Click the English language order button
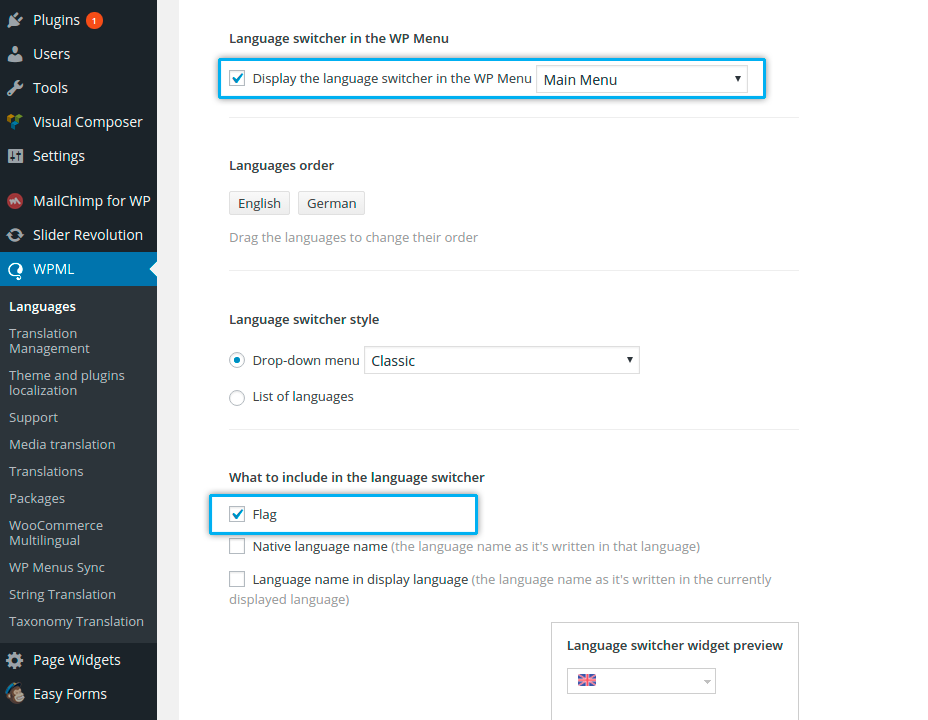 [259, 203]
